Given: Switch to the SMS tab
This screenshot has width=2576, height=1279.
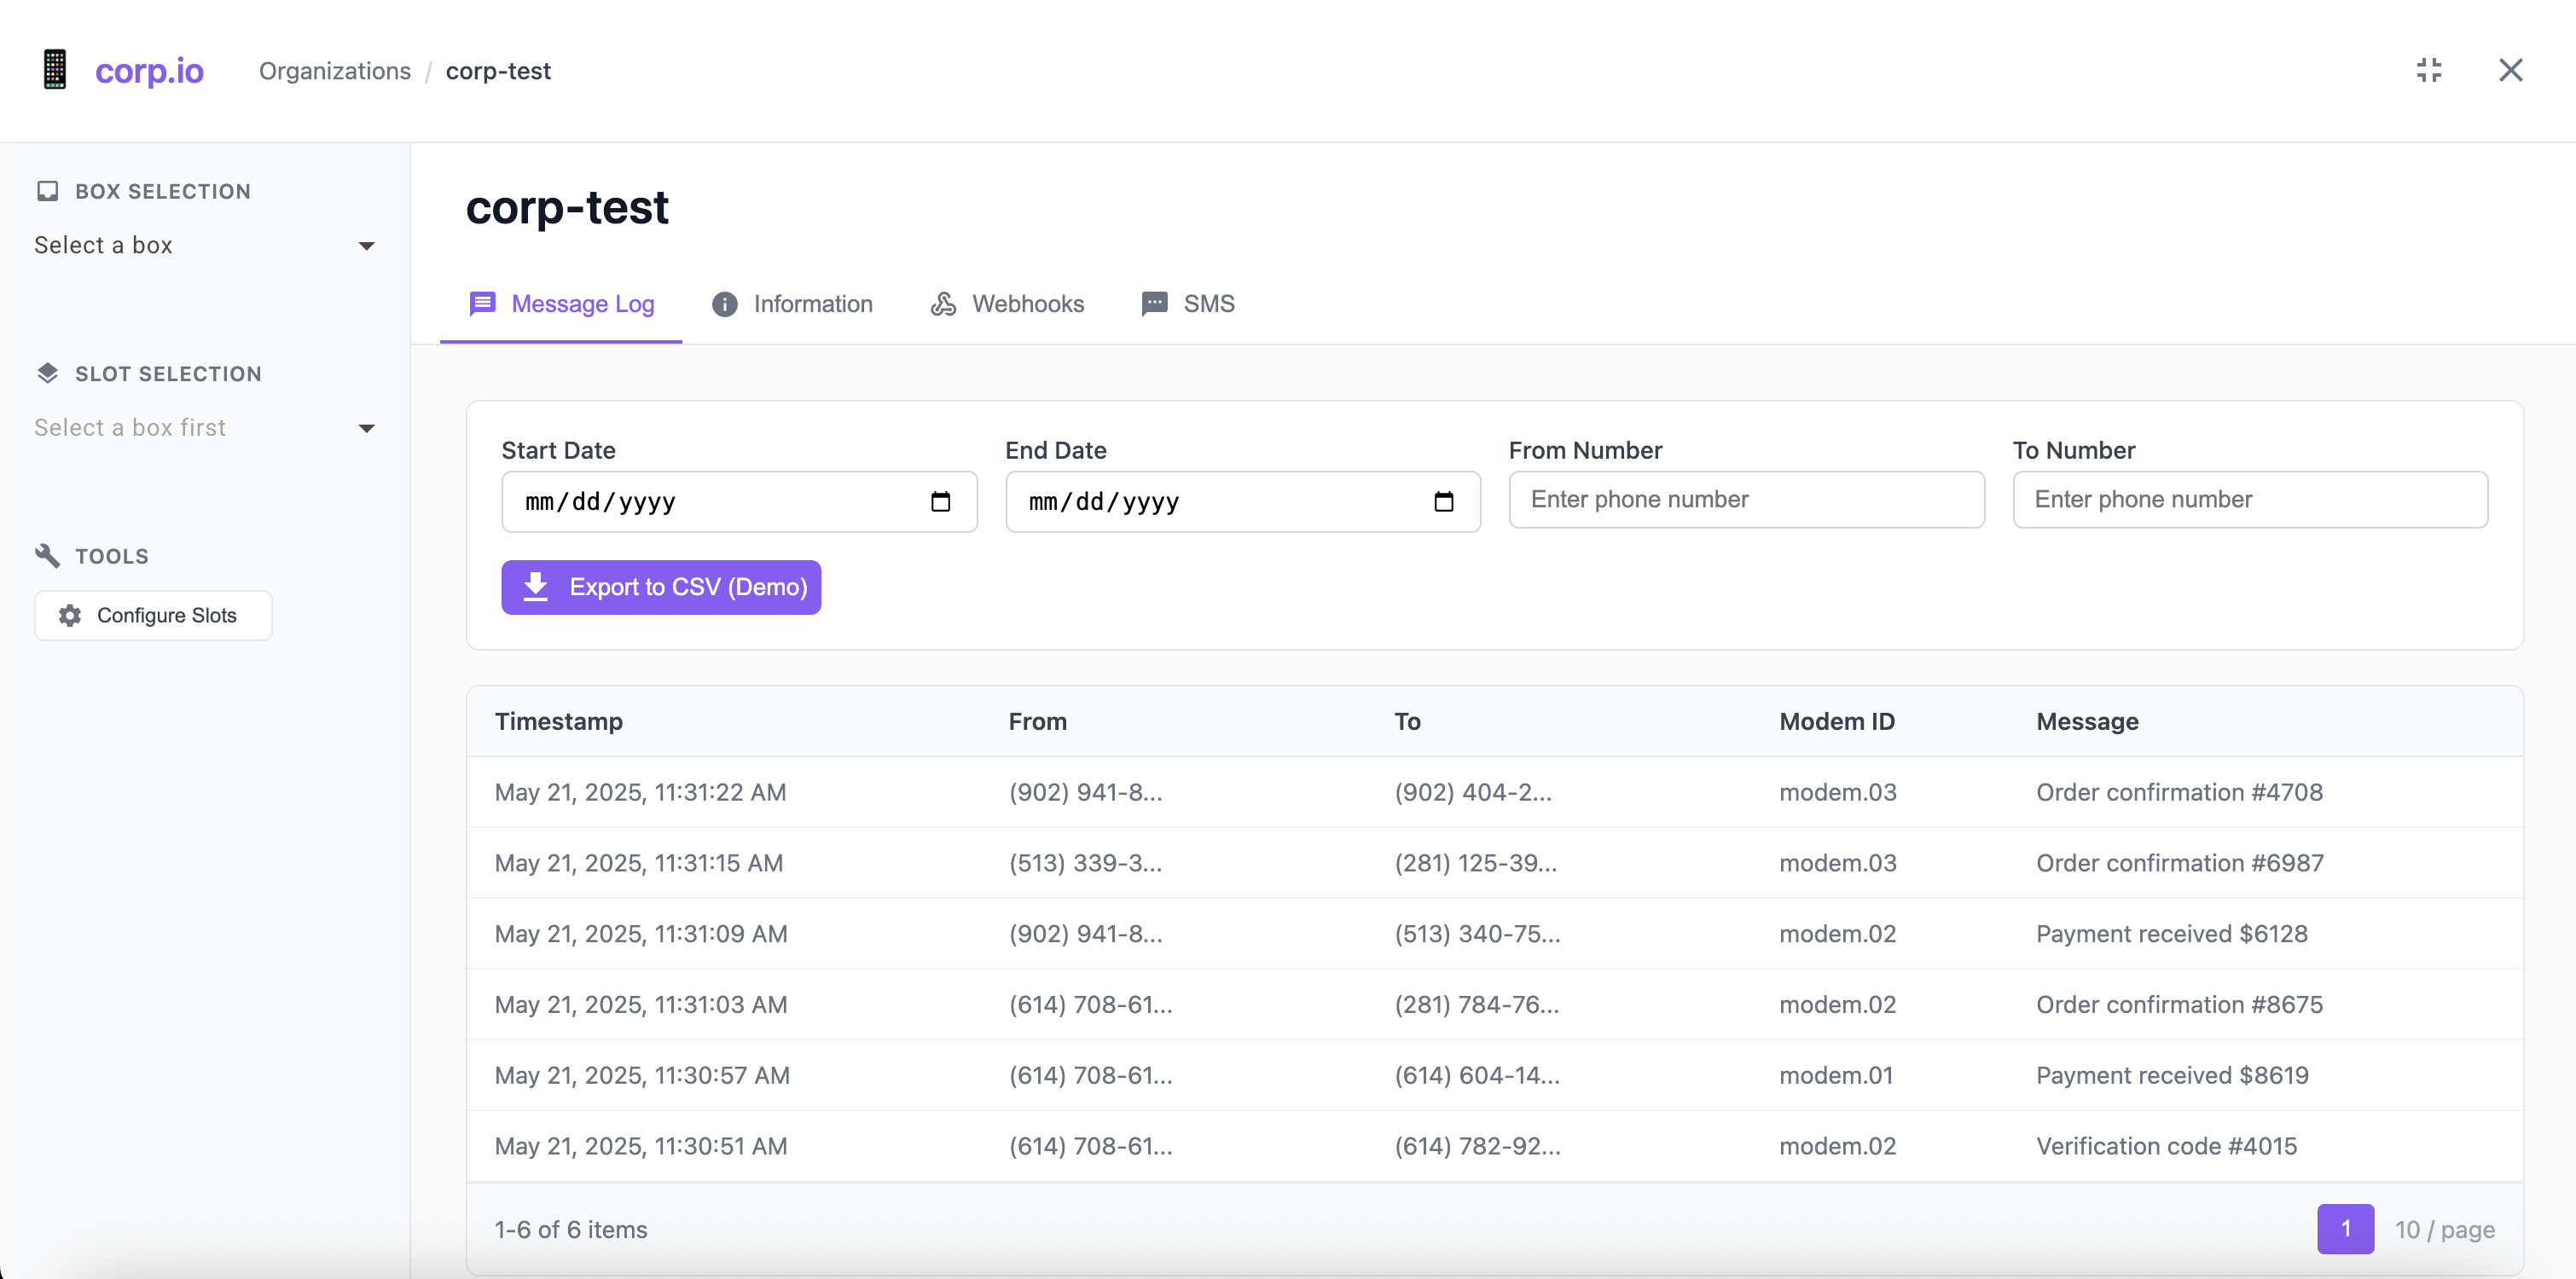Looking at the screenshot, I should tap(1188, 304).
